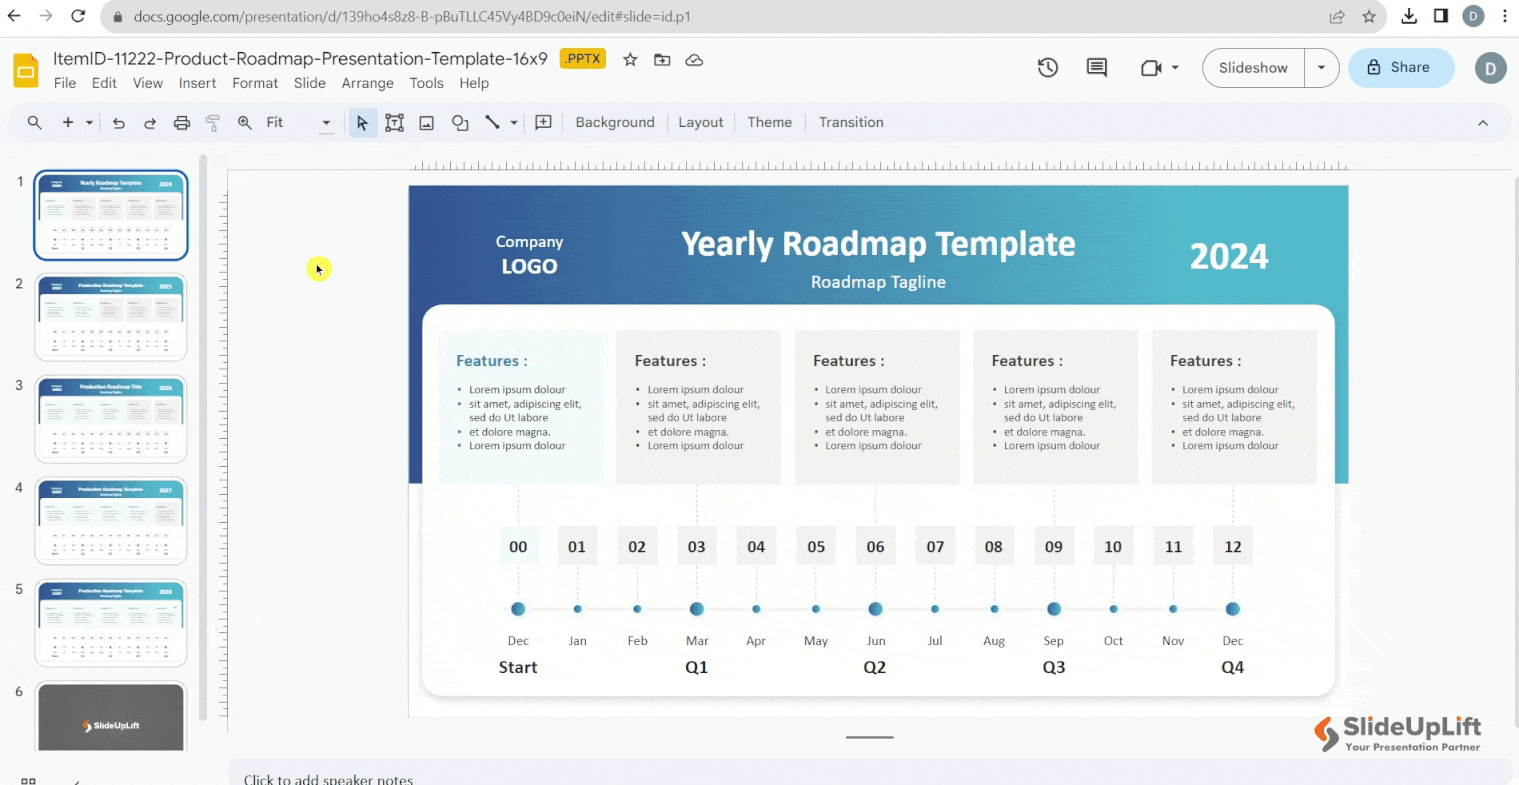Undo the last action
Screen dimensions: 1519x785
coord(119,122)
